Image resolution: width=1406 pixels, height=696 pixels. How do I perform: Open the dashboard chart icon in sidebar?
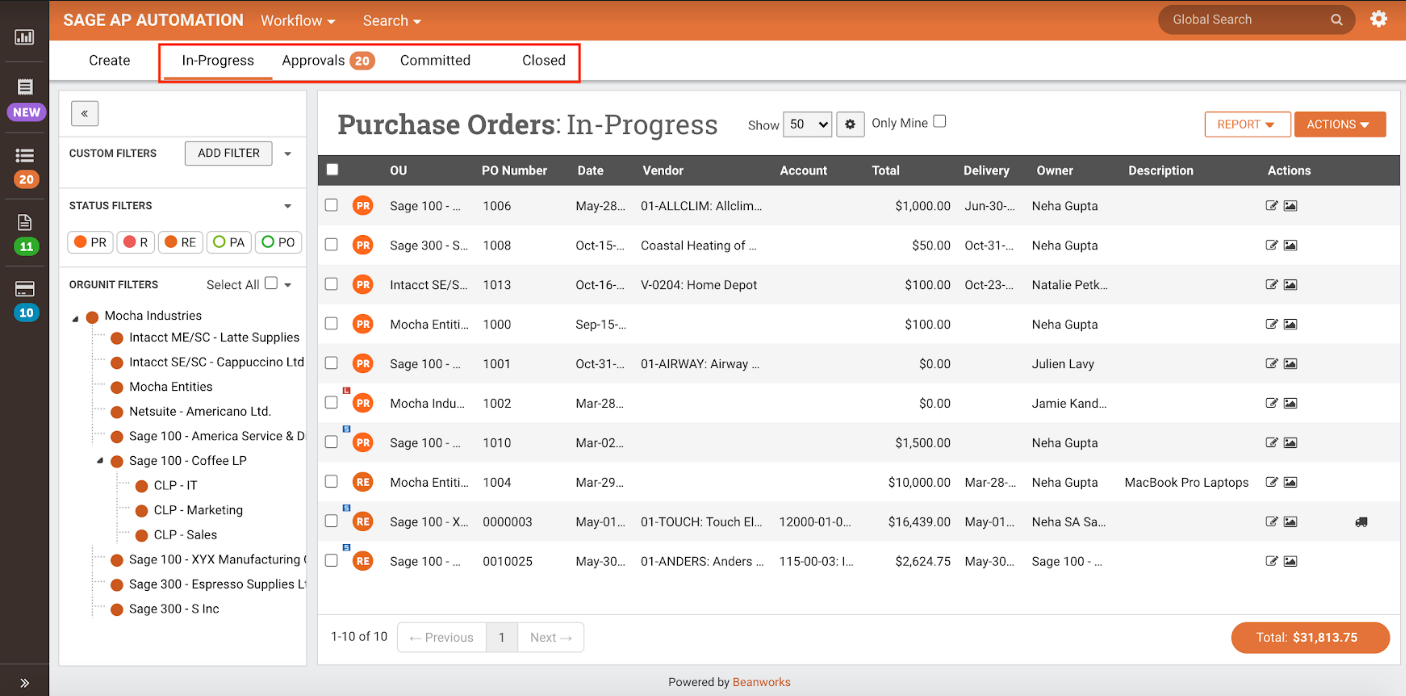[24, 37]
